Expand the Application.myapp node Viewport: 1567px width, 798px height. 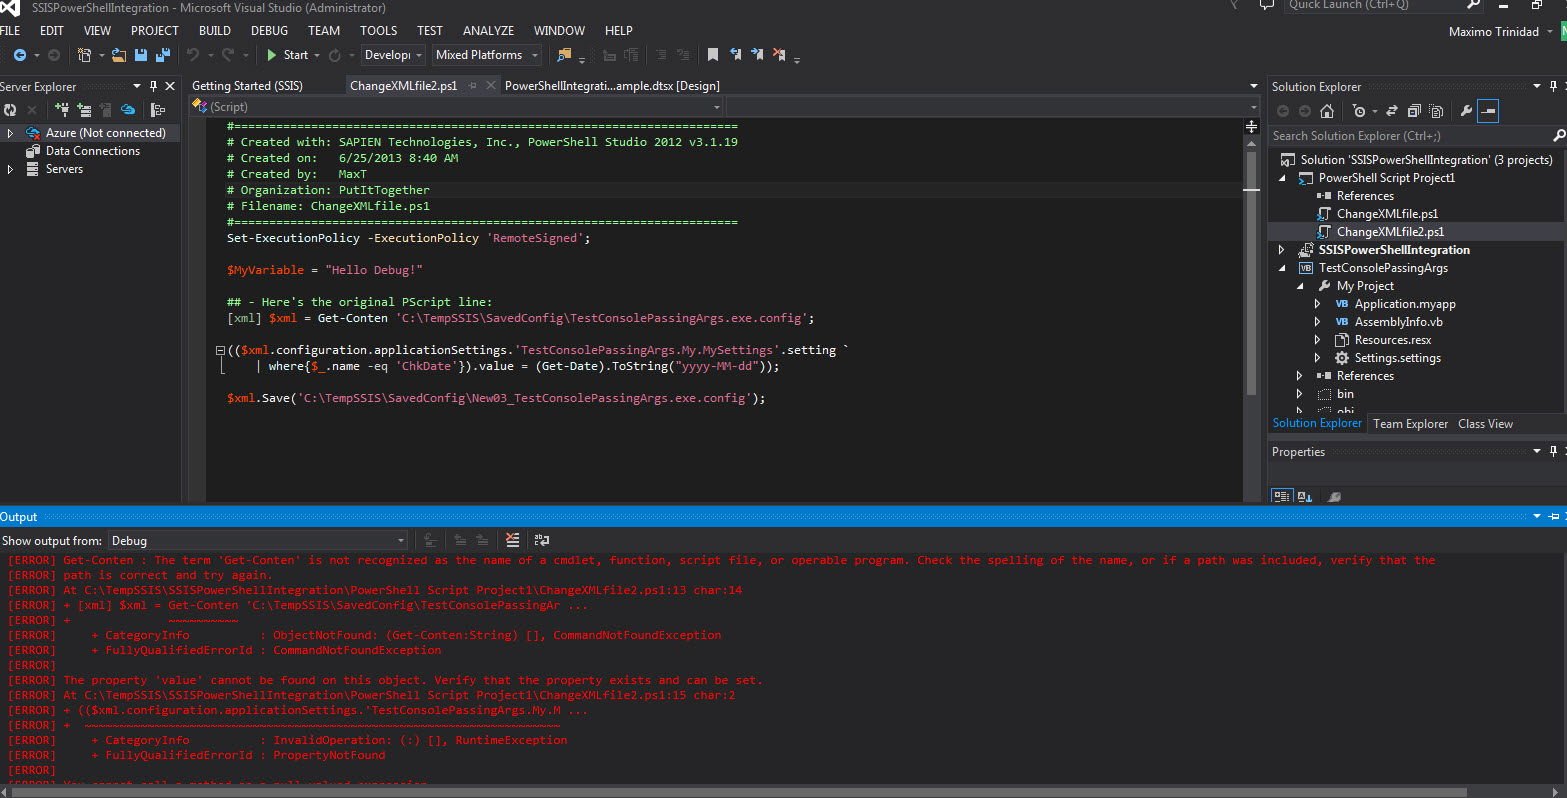click(1318, 304)
